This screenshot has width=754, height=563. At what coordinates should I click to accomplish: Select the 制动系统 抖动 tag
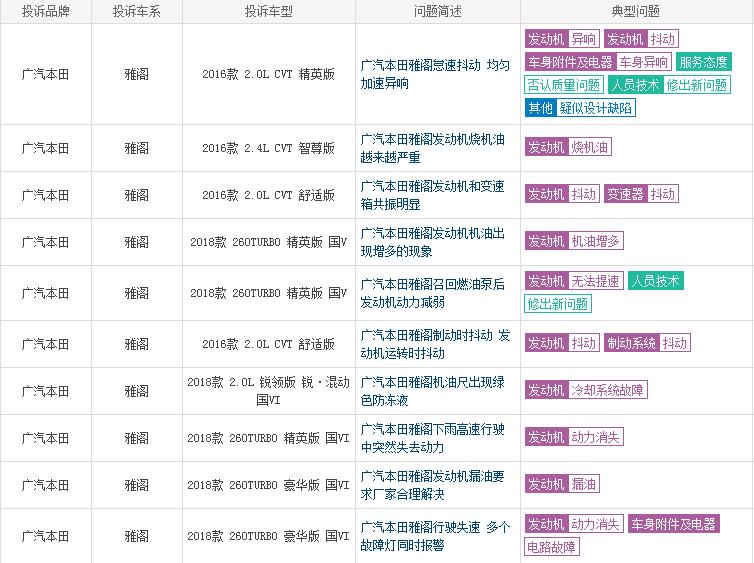click(x=647, y=343)
